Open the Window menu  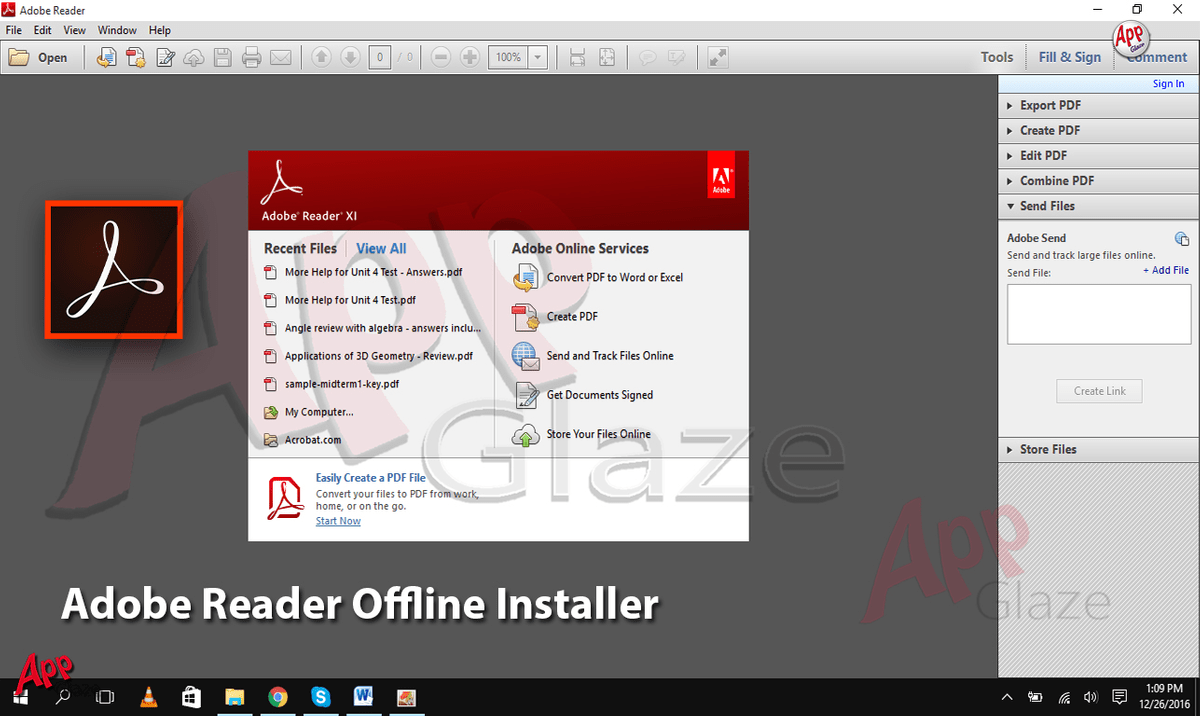click(x=117, y=30)
